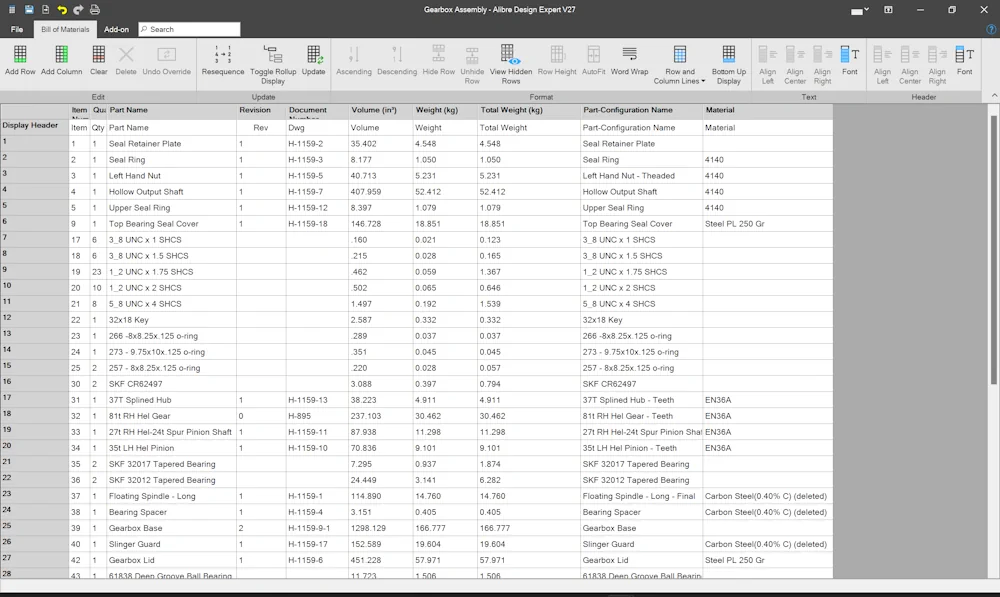The height and width of the screenshot is (597, 1000).
Task: Click the Undo arrow in the title bar
Action: [62, 10]
